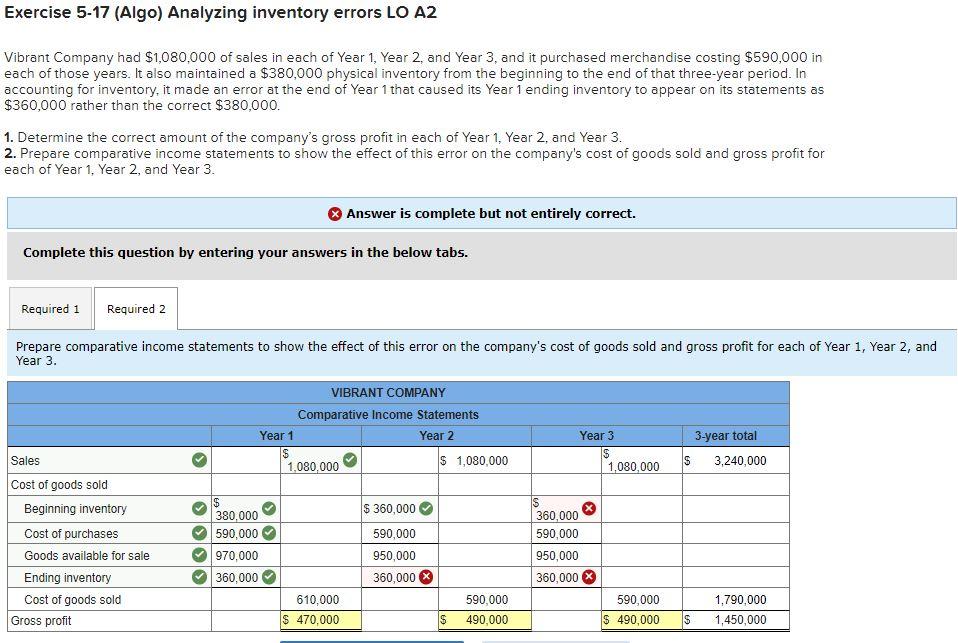Click the Year 3 sales value 1,080,000
This screenshot has height=643, width=958.
coord(634,466)
